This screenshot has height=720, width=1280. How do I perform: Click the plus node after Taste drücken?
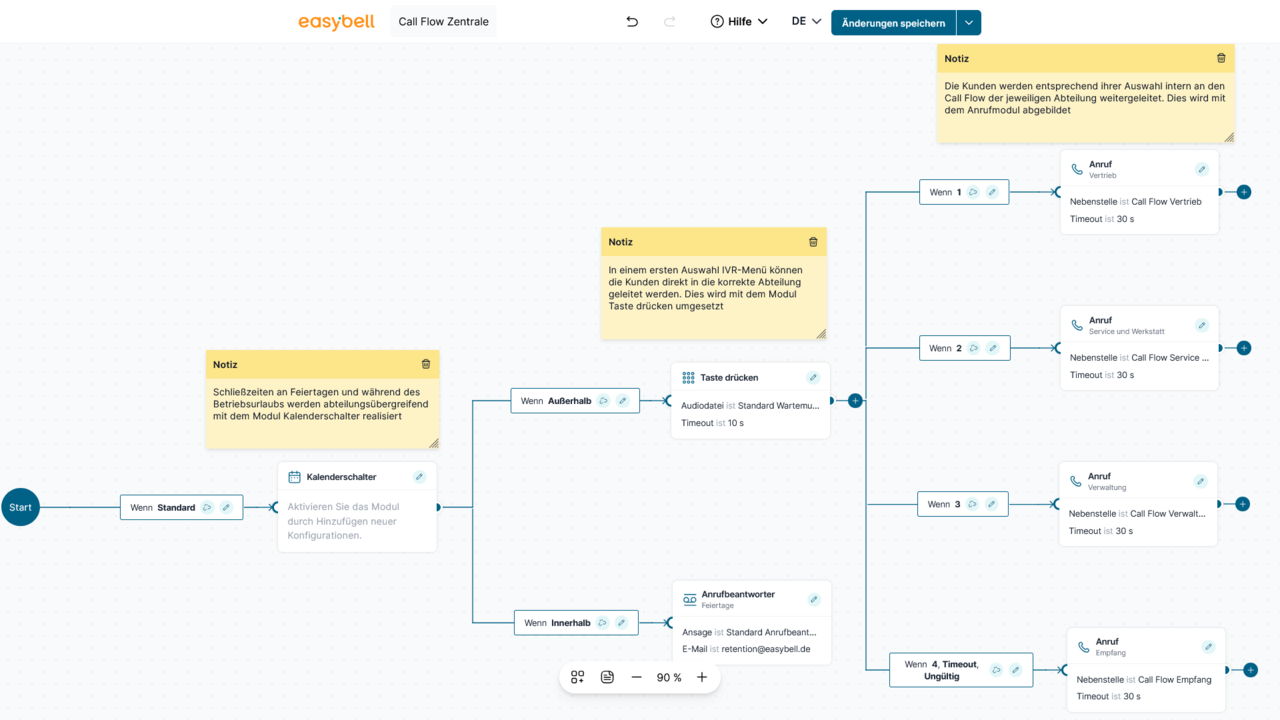[x=855, y=401]
